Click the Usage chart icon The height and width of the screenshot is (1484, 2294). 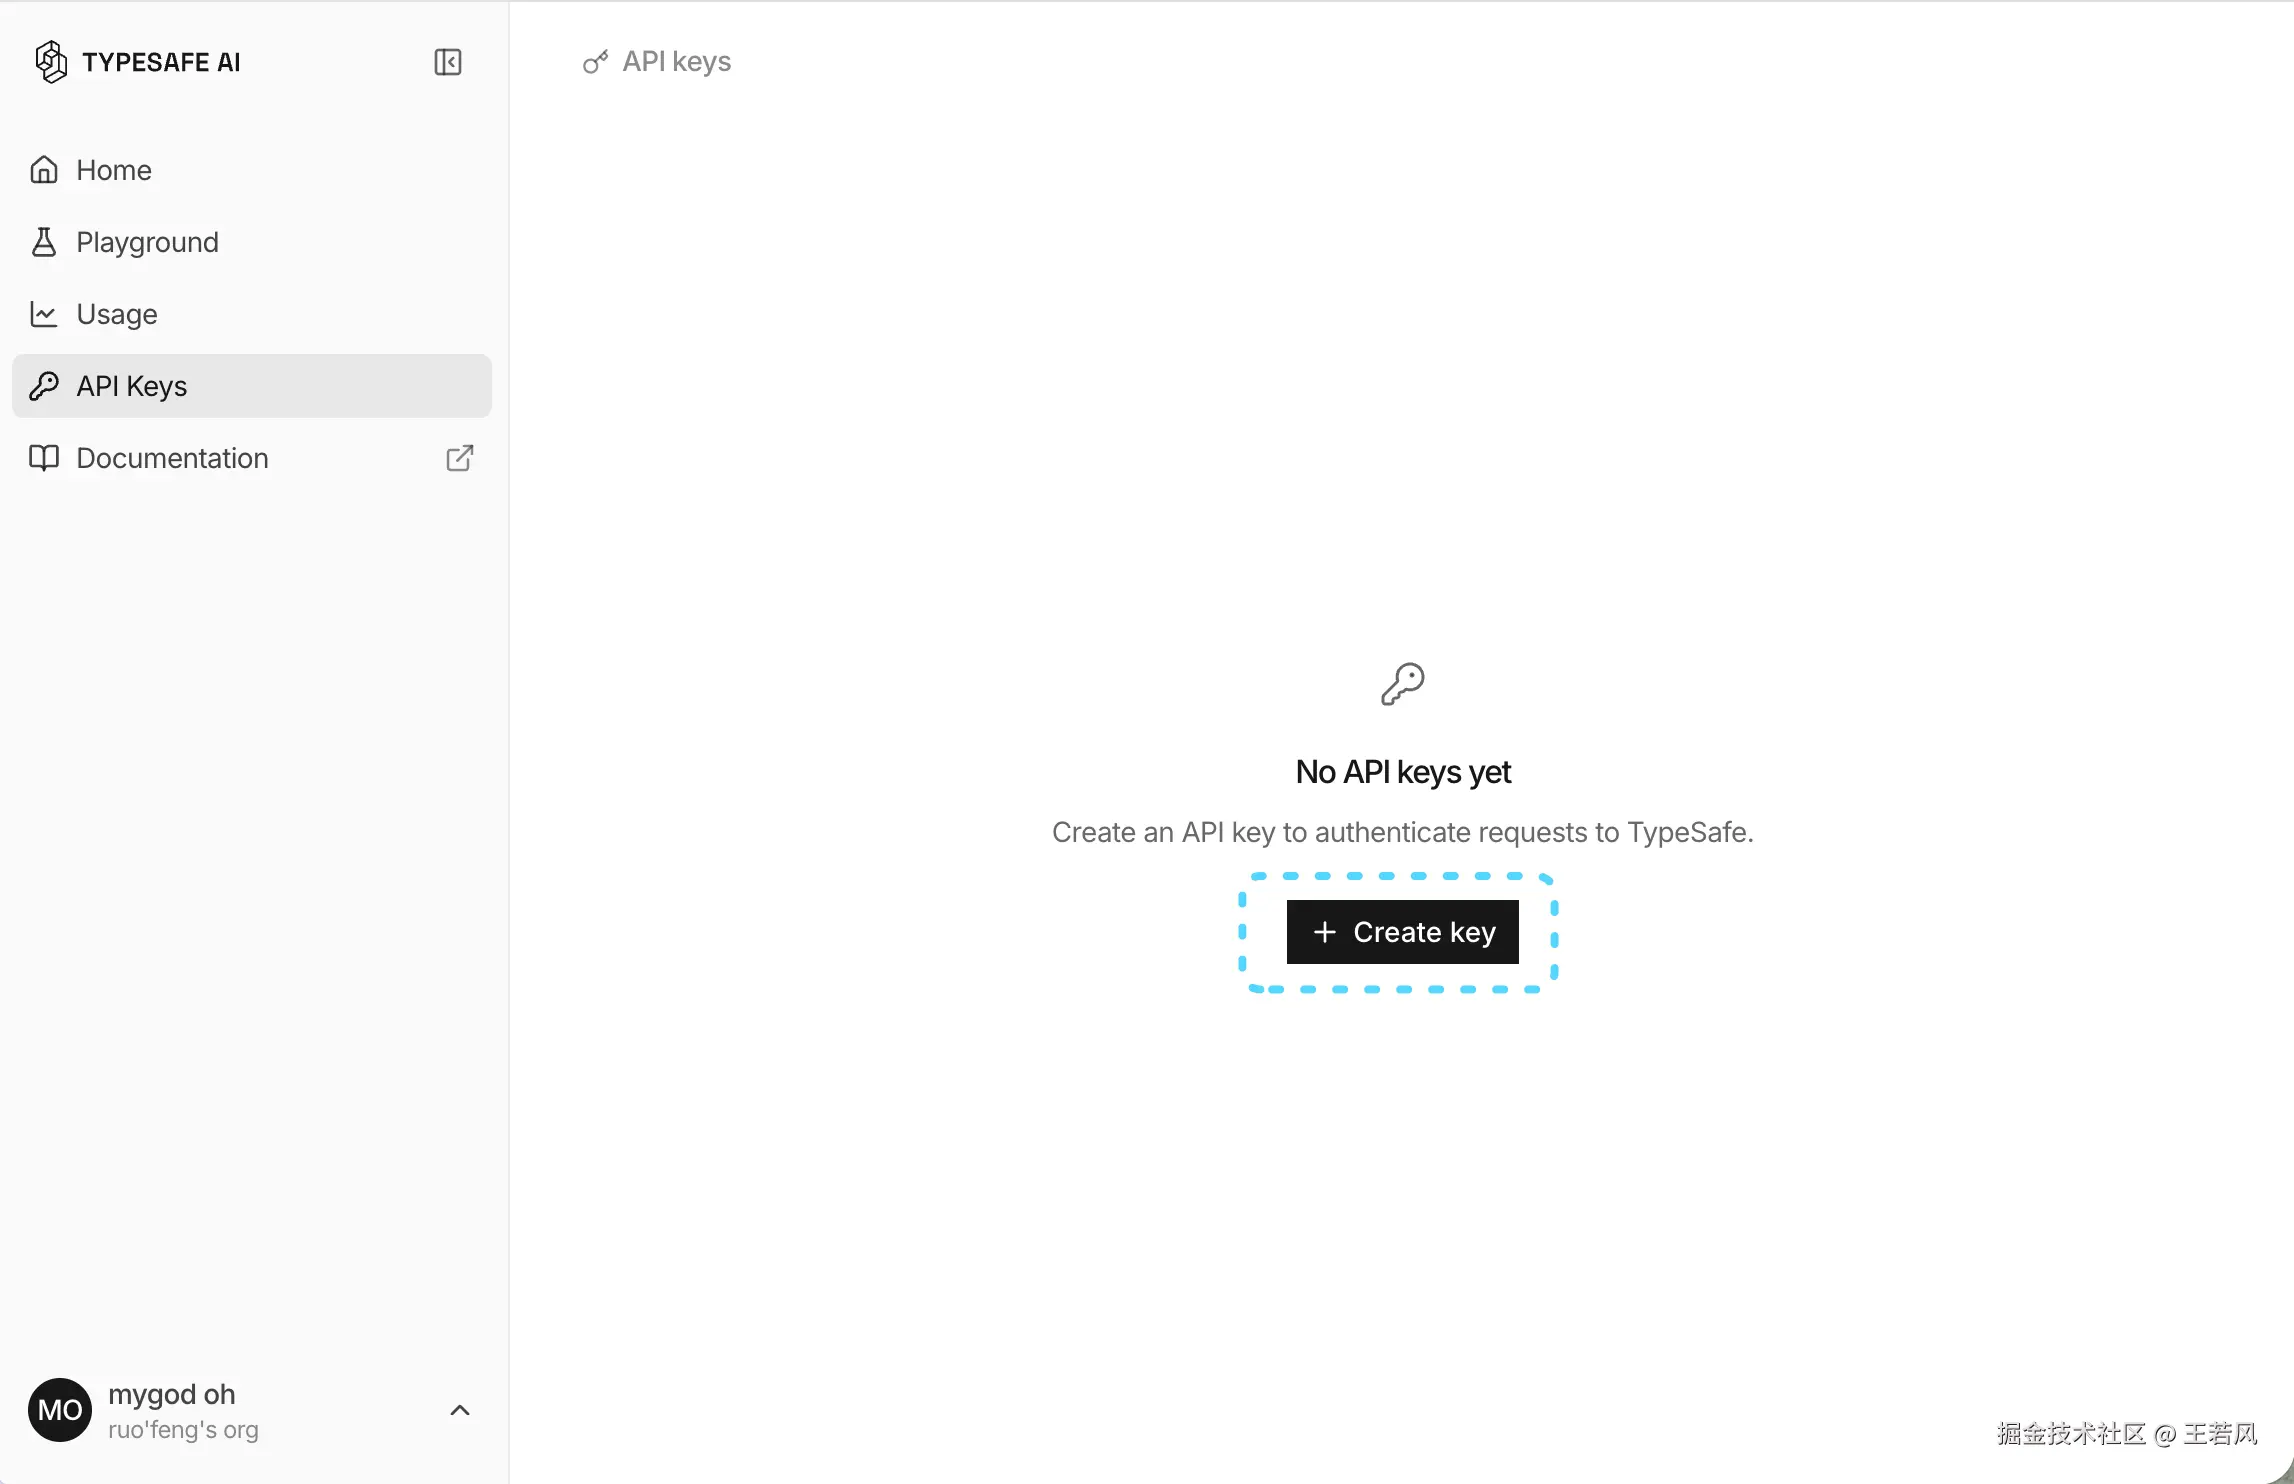[x=44, y=314]
